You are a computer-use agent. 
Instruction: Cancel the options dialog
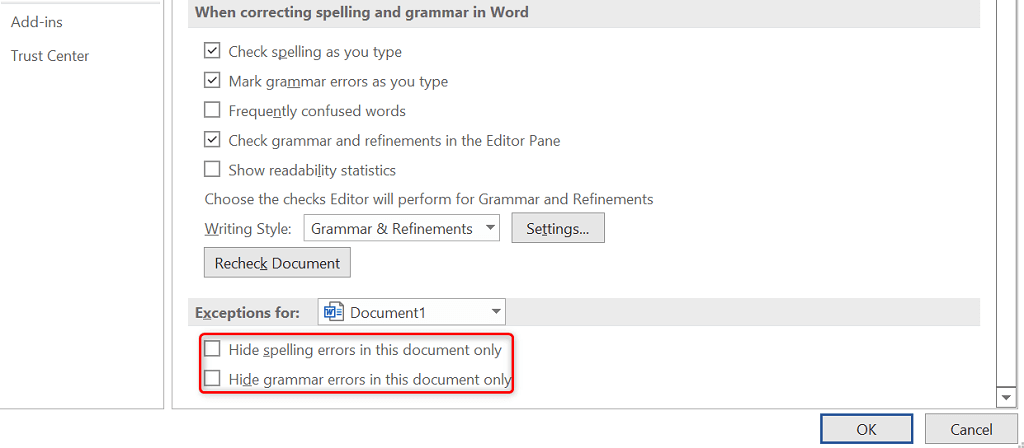point(971,429)
